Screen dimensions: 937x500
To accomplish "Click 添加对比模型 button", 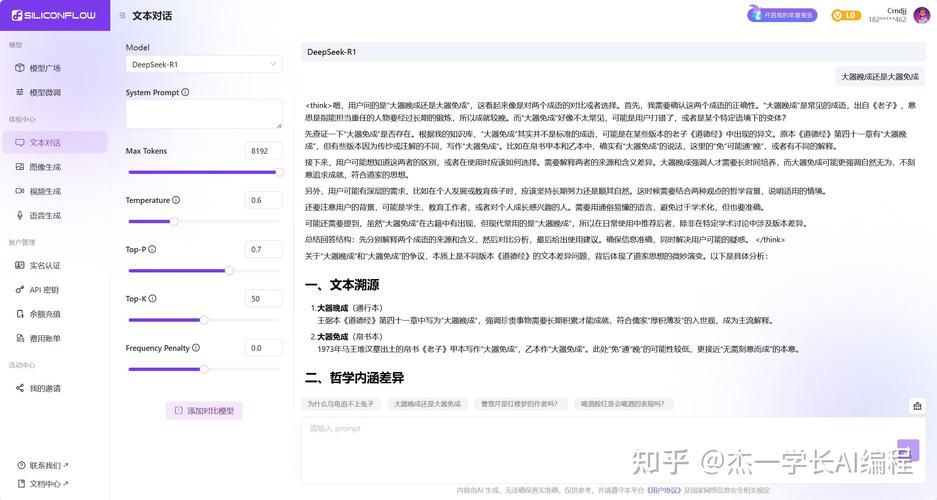I will [x=204, y=411].
